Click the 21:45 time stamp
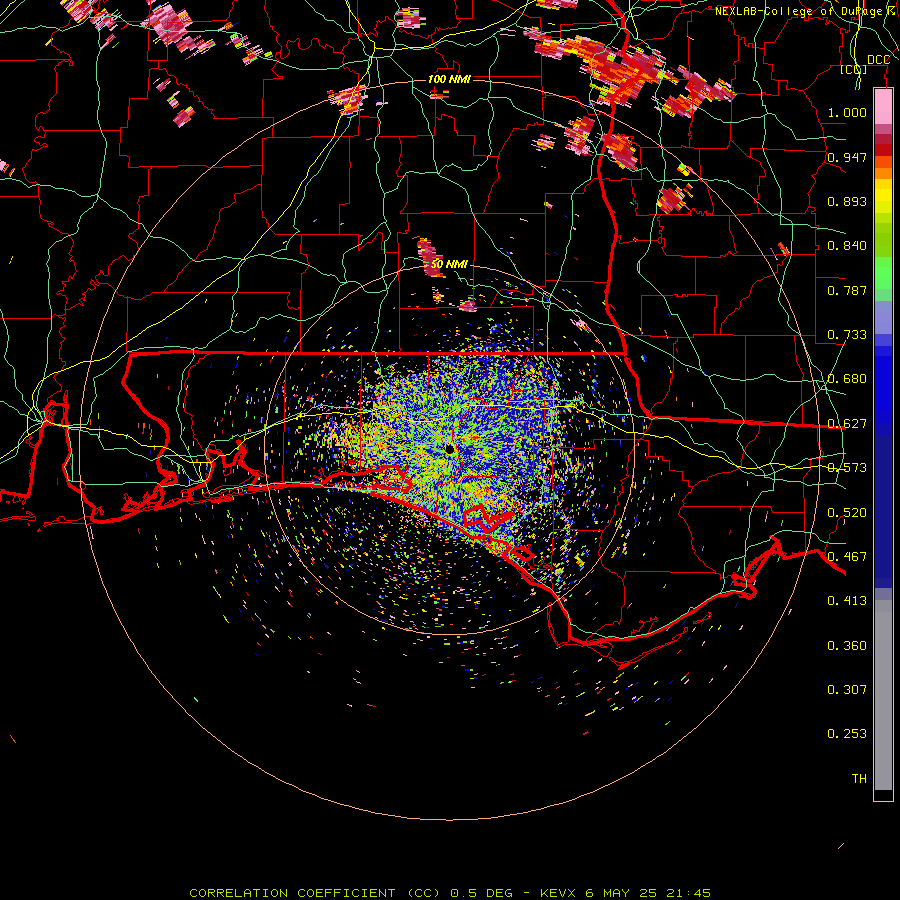Viewport: 900px width, 900px height. point(688,893)
